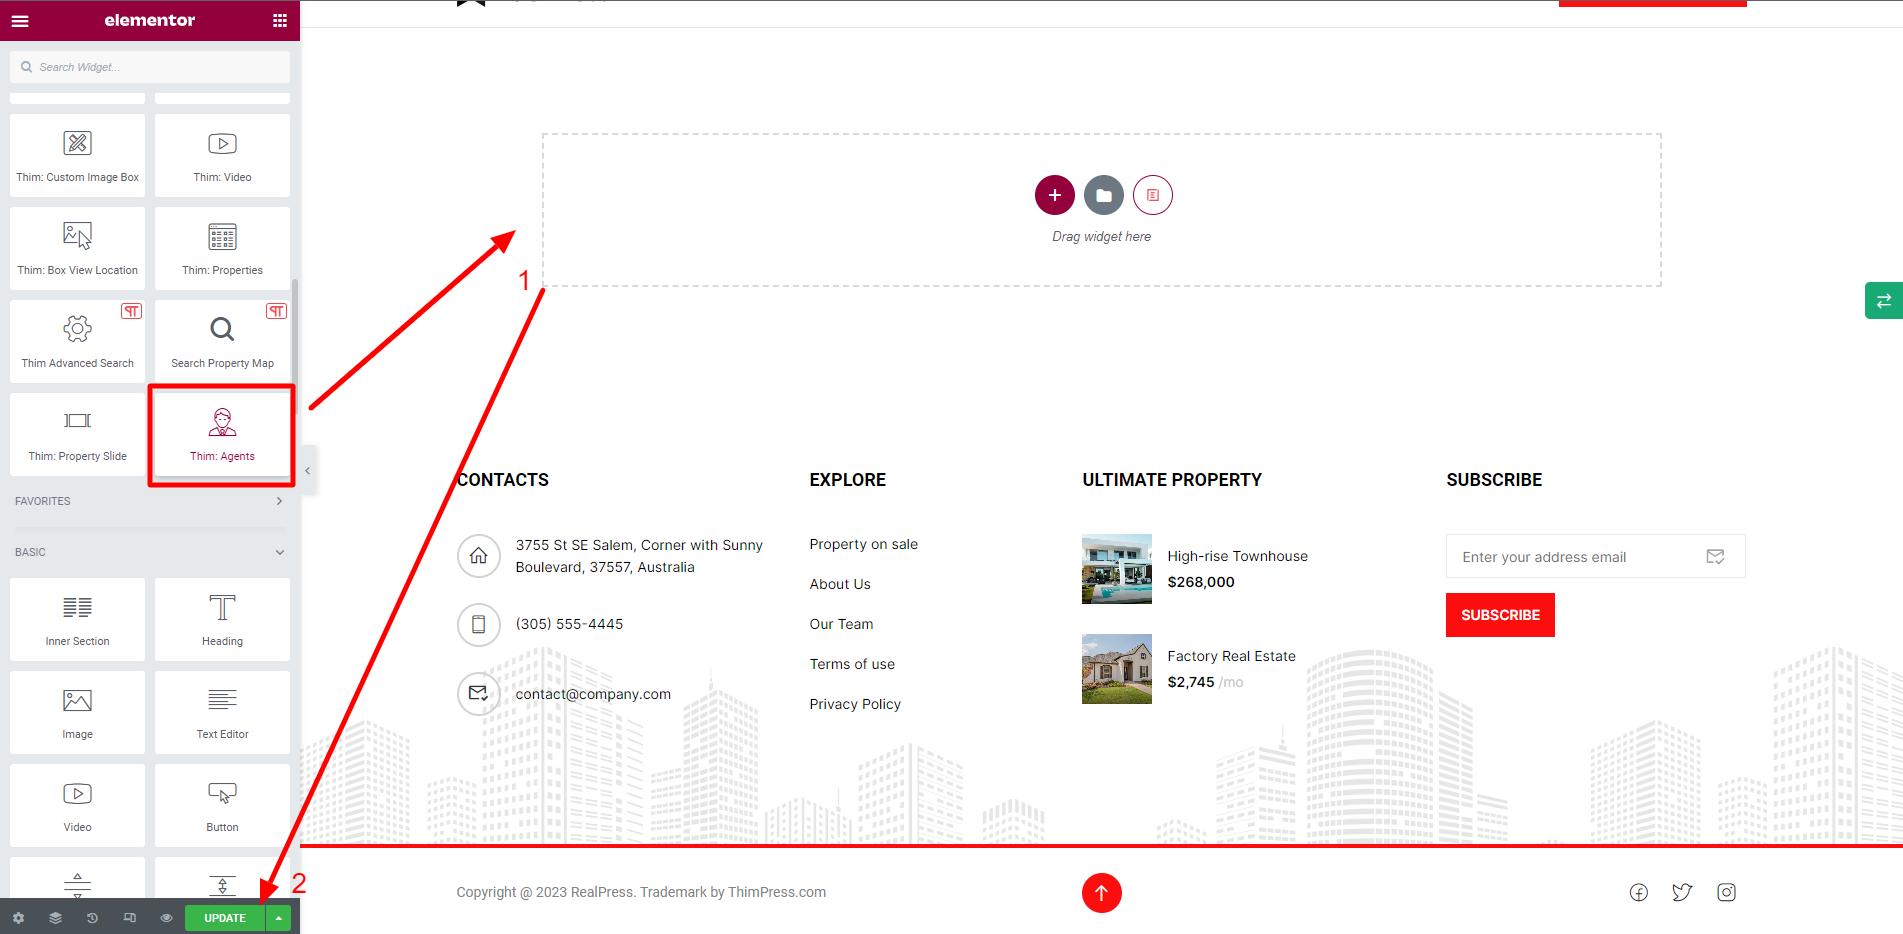Select the Search Property Map widget
This screenshot has height=934, width=1903.
click(x=222, y=341)
